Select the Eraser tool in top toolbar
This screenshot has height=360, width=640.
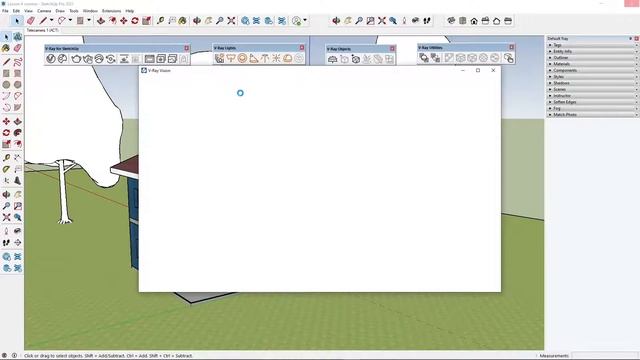(31, 20)
